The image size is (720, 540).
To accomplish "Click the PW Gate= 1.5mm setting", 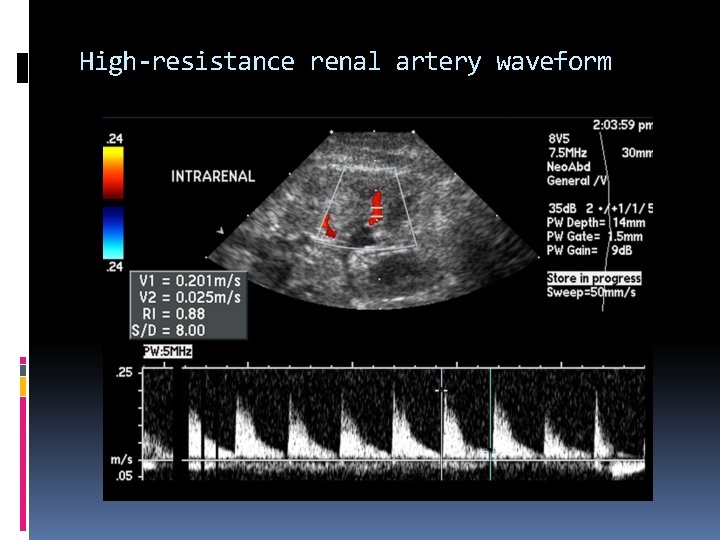I will [595, 236].
